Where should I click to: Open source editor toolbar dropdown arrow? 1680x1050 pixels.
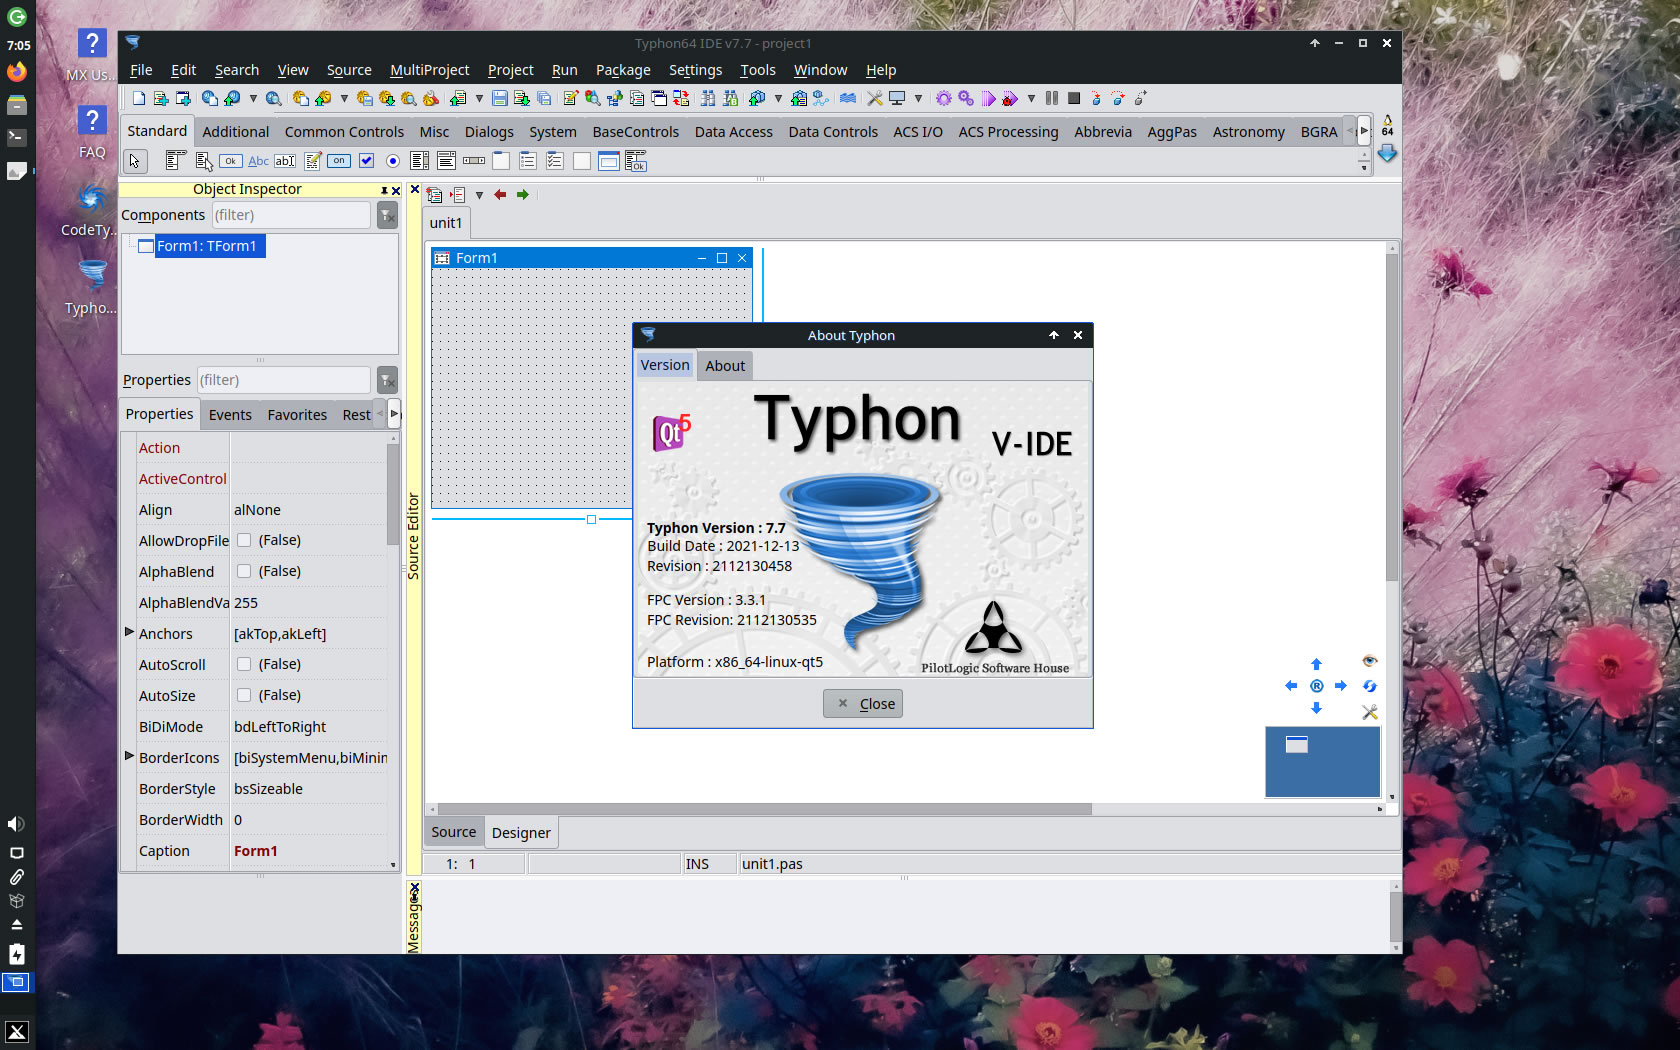tap(479, 195)
